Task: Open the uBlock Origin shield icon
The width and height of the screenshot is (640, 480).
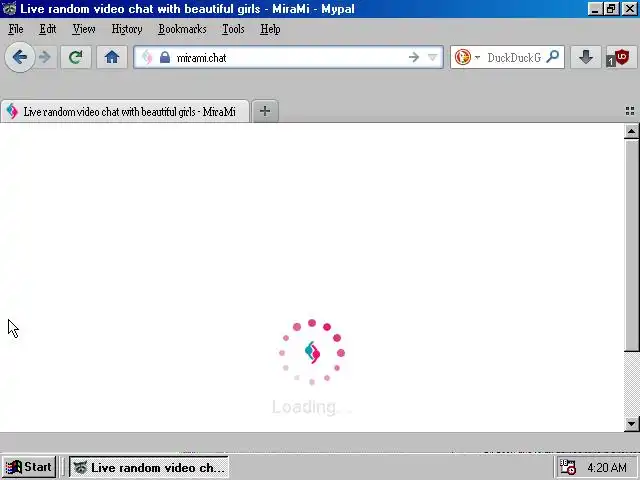Action: click(x=621, y=57)
